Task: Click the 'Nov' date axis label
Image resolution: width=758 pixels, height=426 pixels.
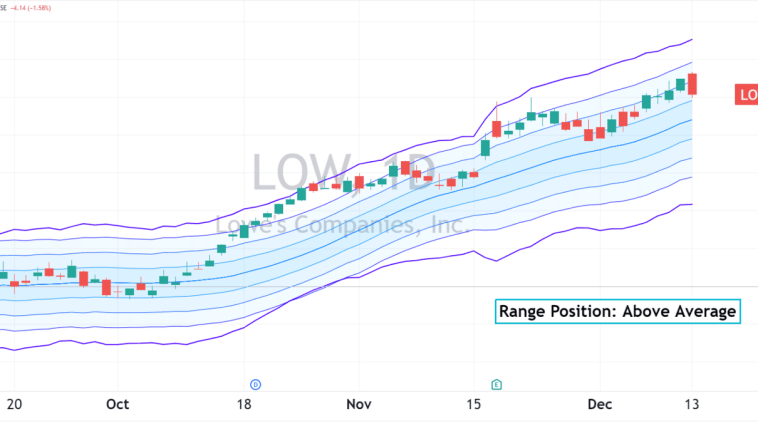Action: pyautogui.click(x=359, y=404)
